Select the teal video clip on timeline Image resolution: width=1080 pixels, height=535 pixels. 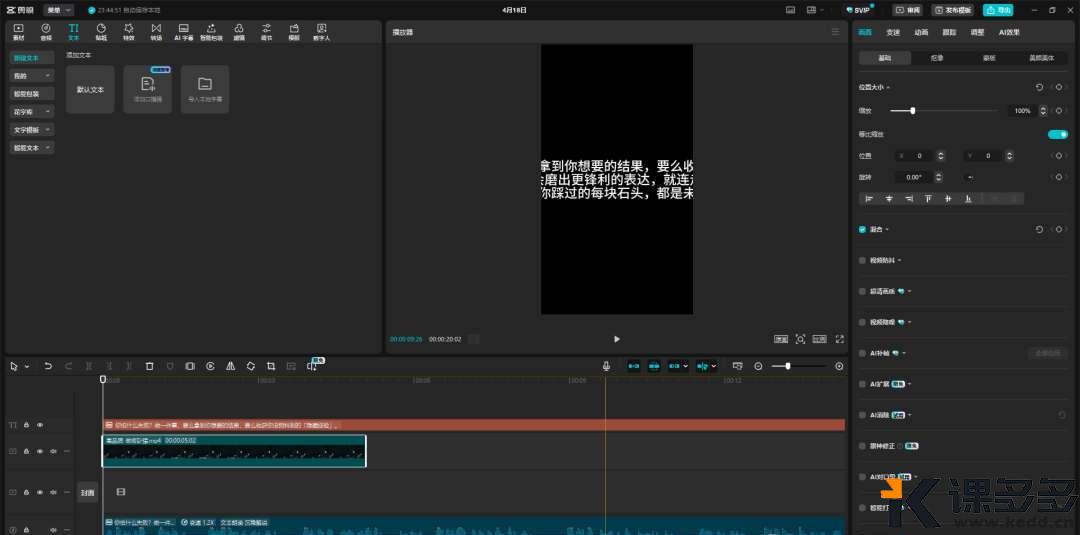click(234, 451)
